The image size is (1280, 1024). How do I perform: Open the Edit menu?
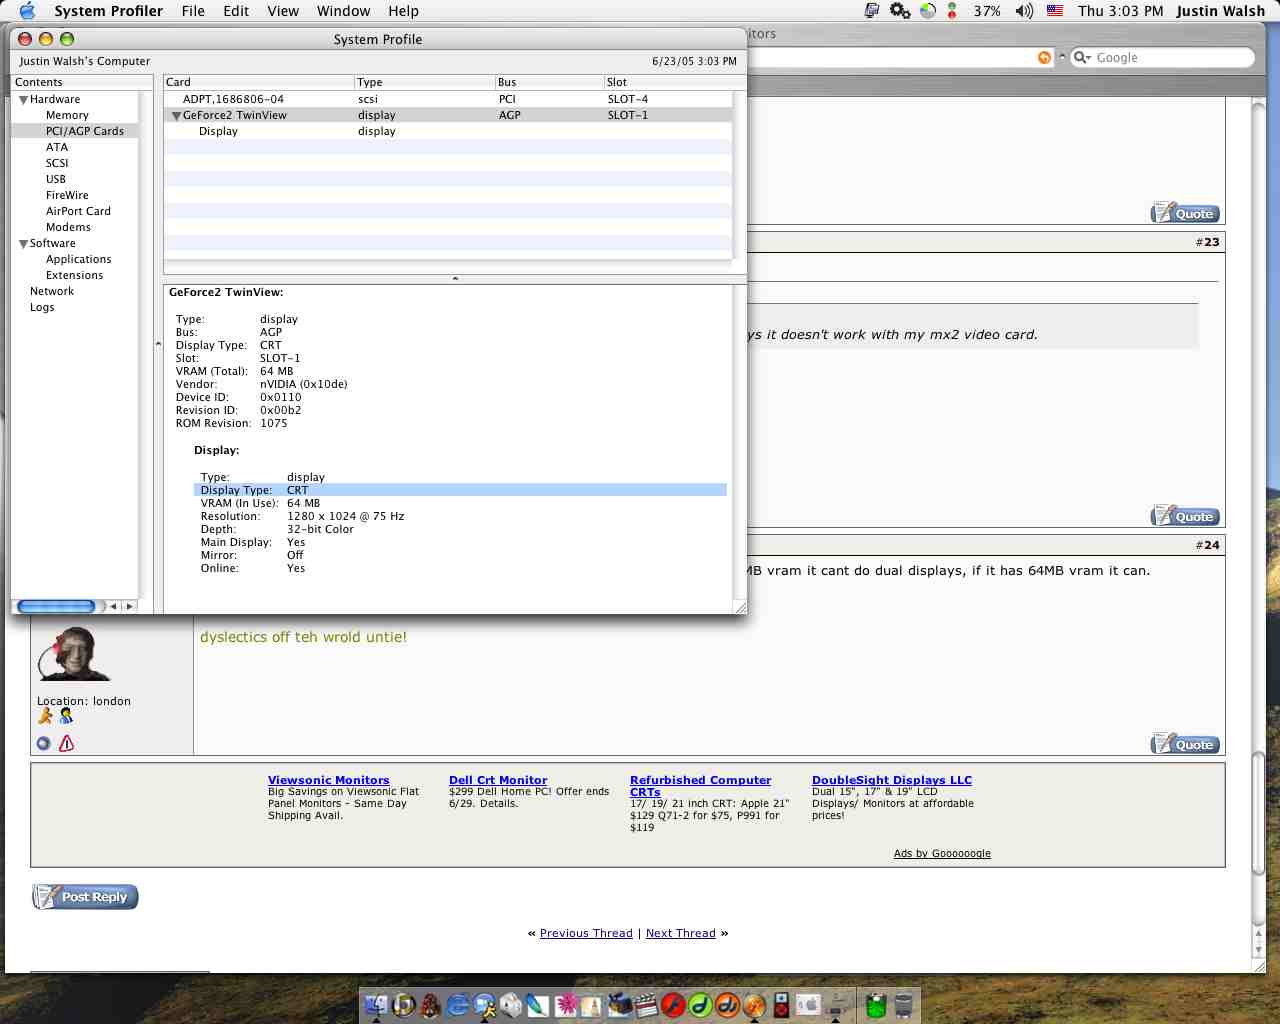pos(236,11)
